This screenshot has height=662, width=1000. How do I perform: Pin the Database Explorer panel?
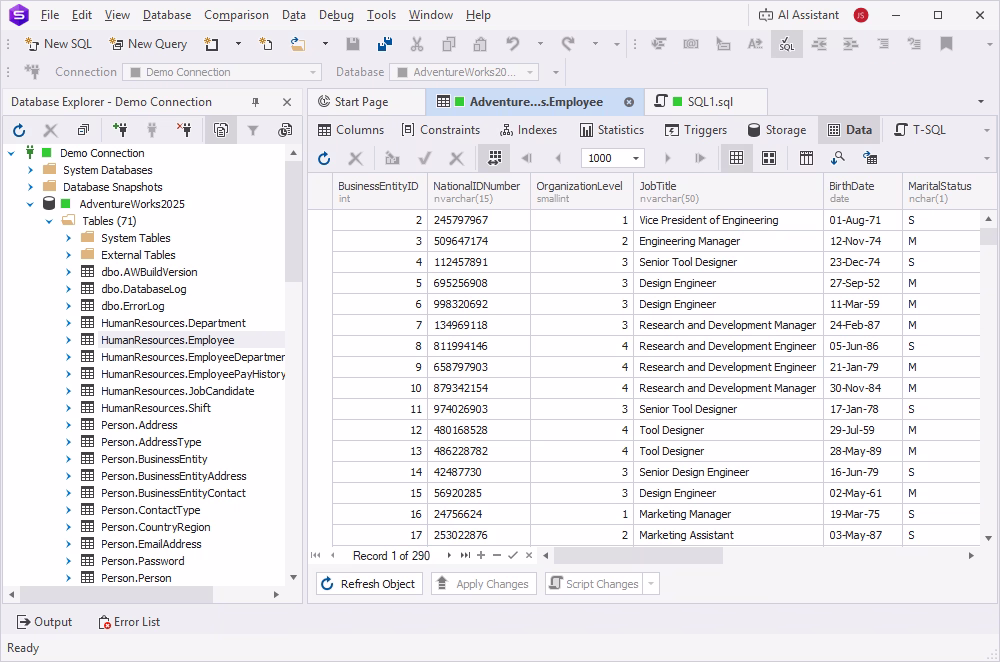coord(256,102)
